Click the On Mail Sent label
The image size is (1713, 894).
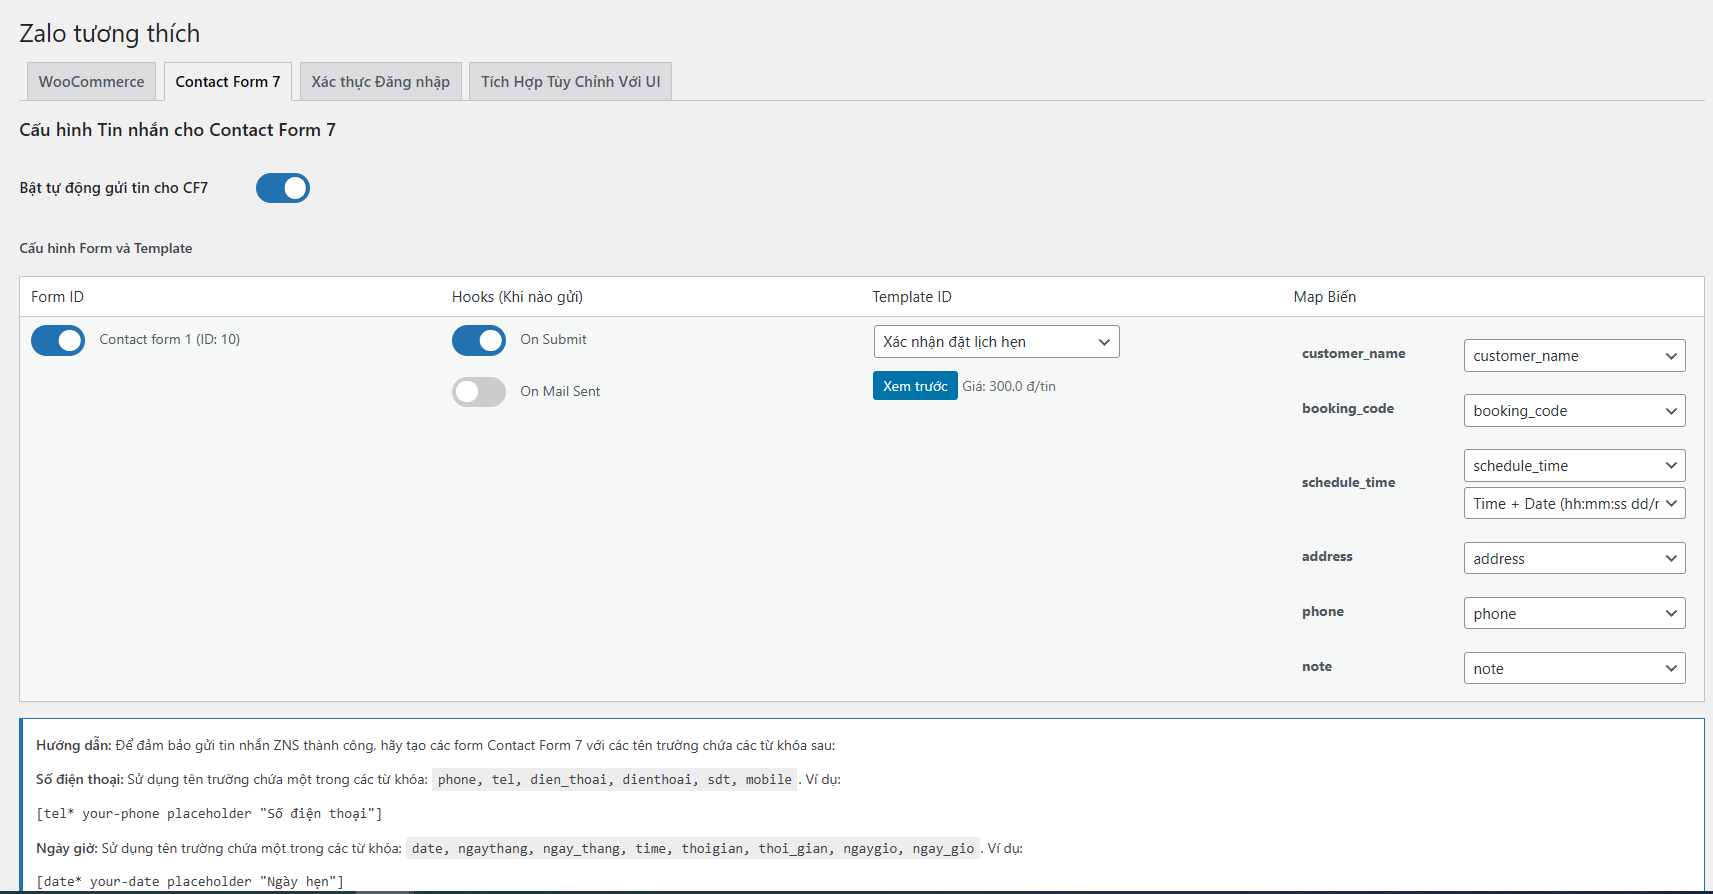[x=560, y=392]
